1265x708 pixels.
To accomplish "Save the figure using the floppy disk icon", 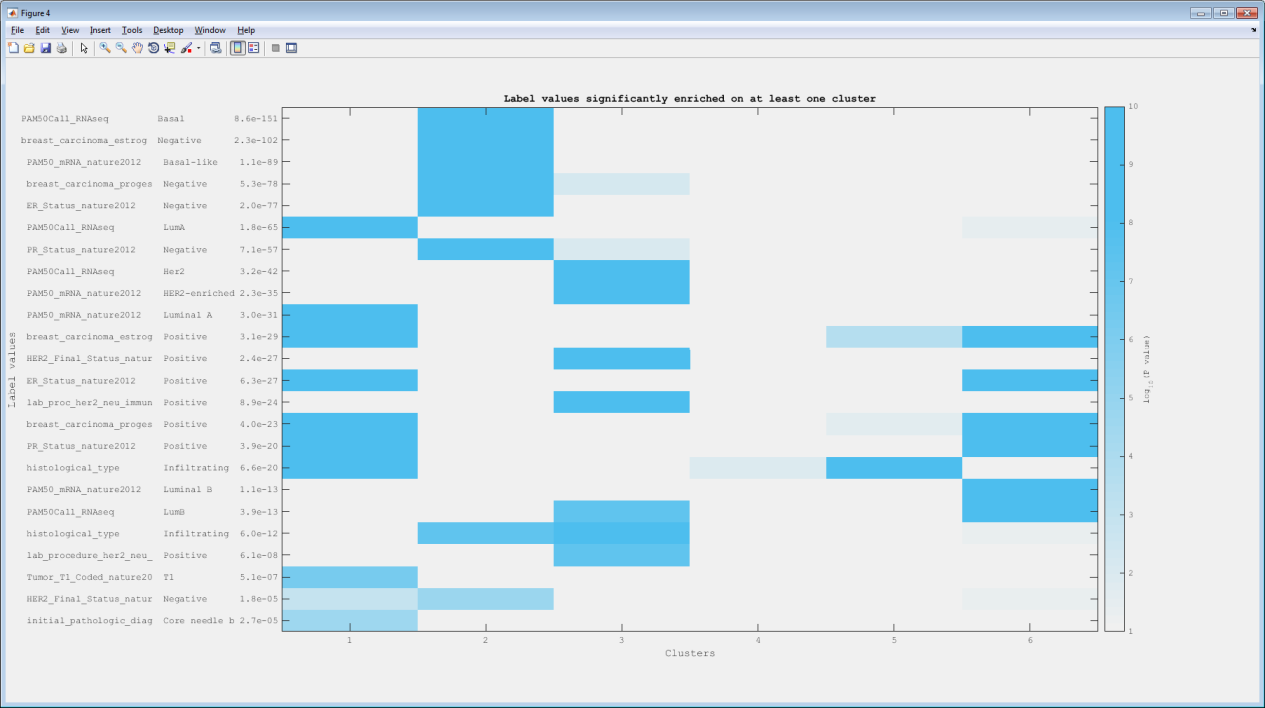I will point(45,47).
